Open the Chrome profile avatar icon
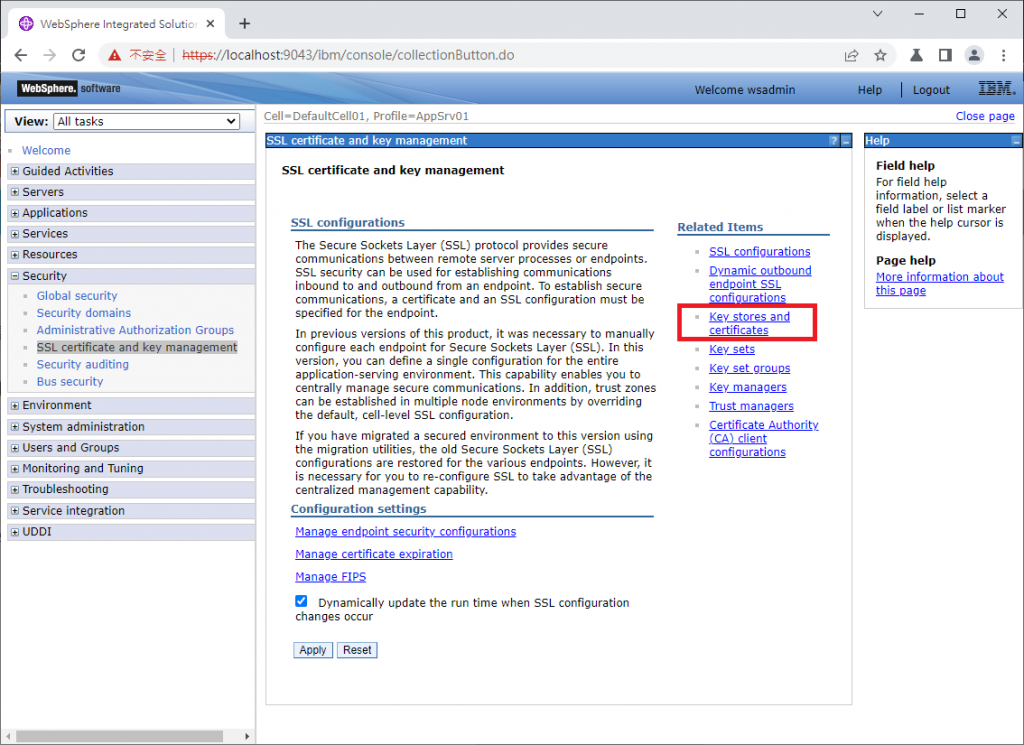This screenshot has width=1024, height=745. coord(974,55)
